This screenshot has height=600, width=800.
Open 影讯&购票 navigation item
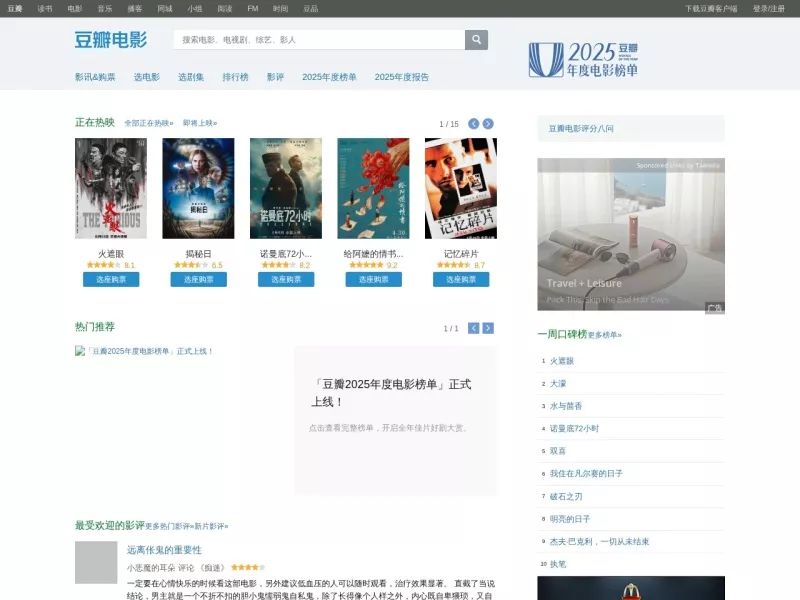95,77
